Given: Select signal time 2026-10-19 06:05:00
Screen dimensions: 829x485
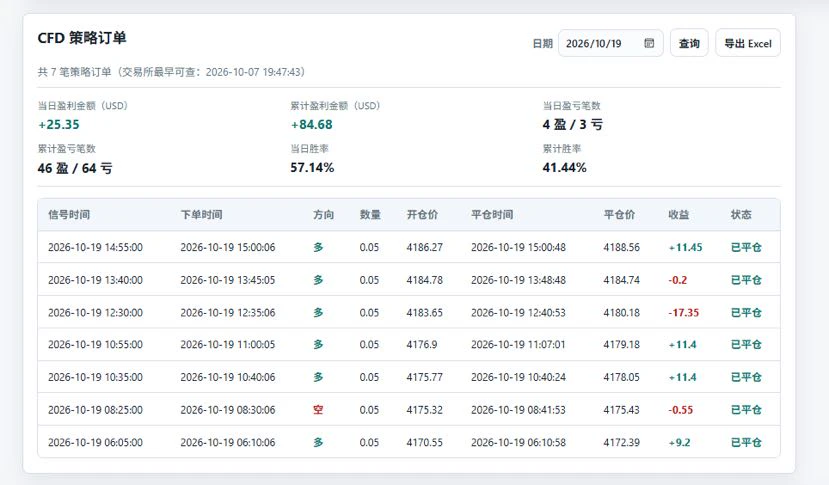Looking at the screenshot, I should (x=95, y=443).
